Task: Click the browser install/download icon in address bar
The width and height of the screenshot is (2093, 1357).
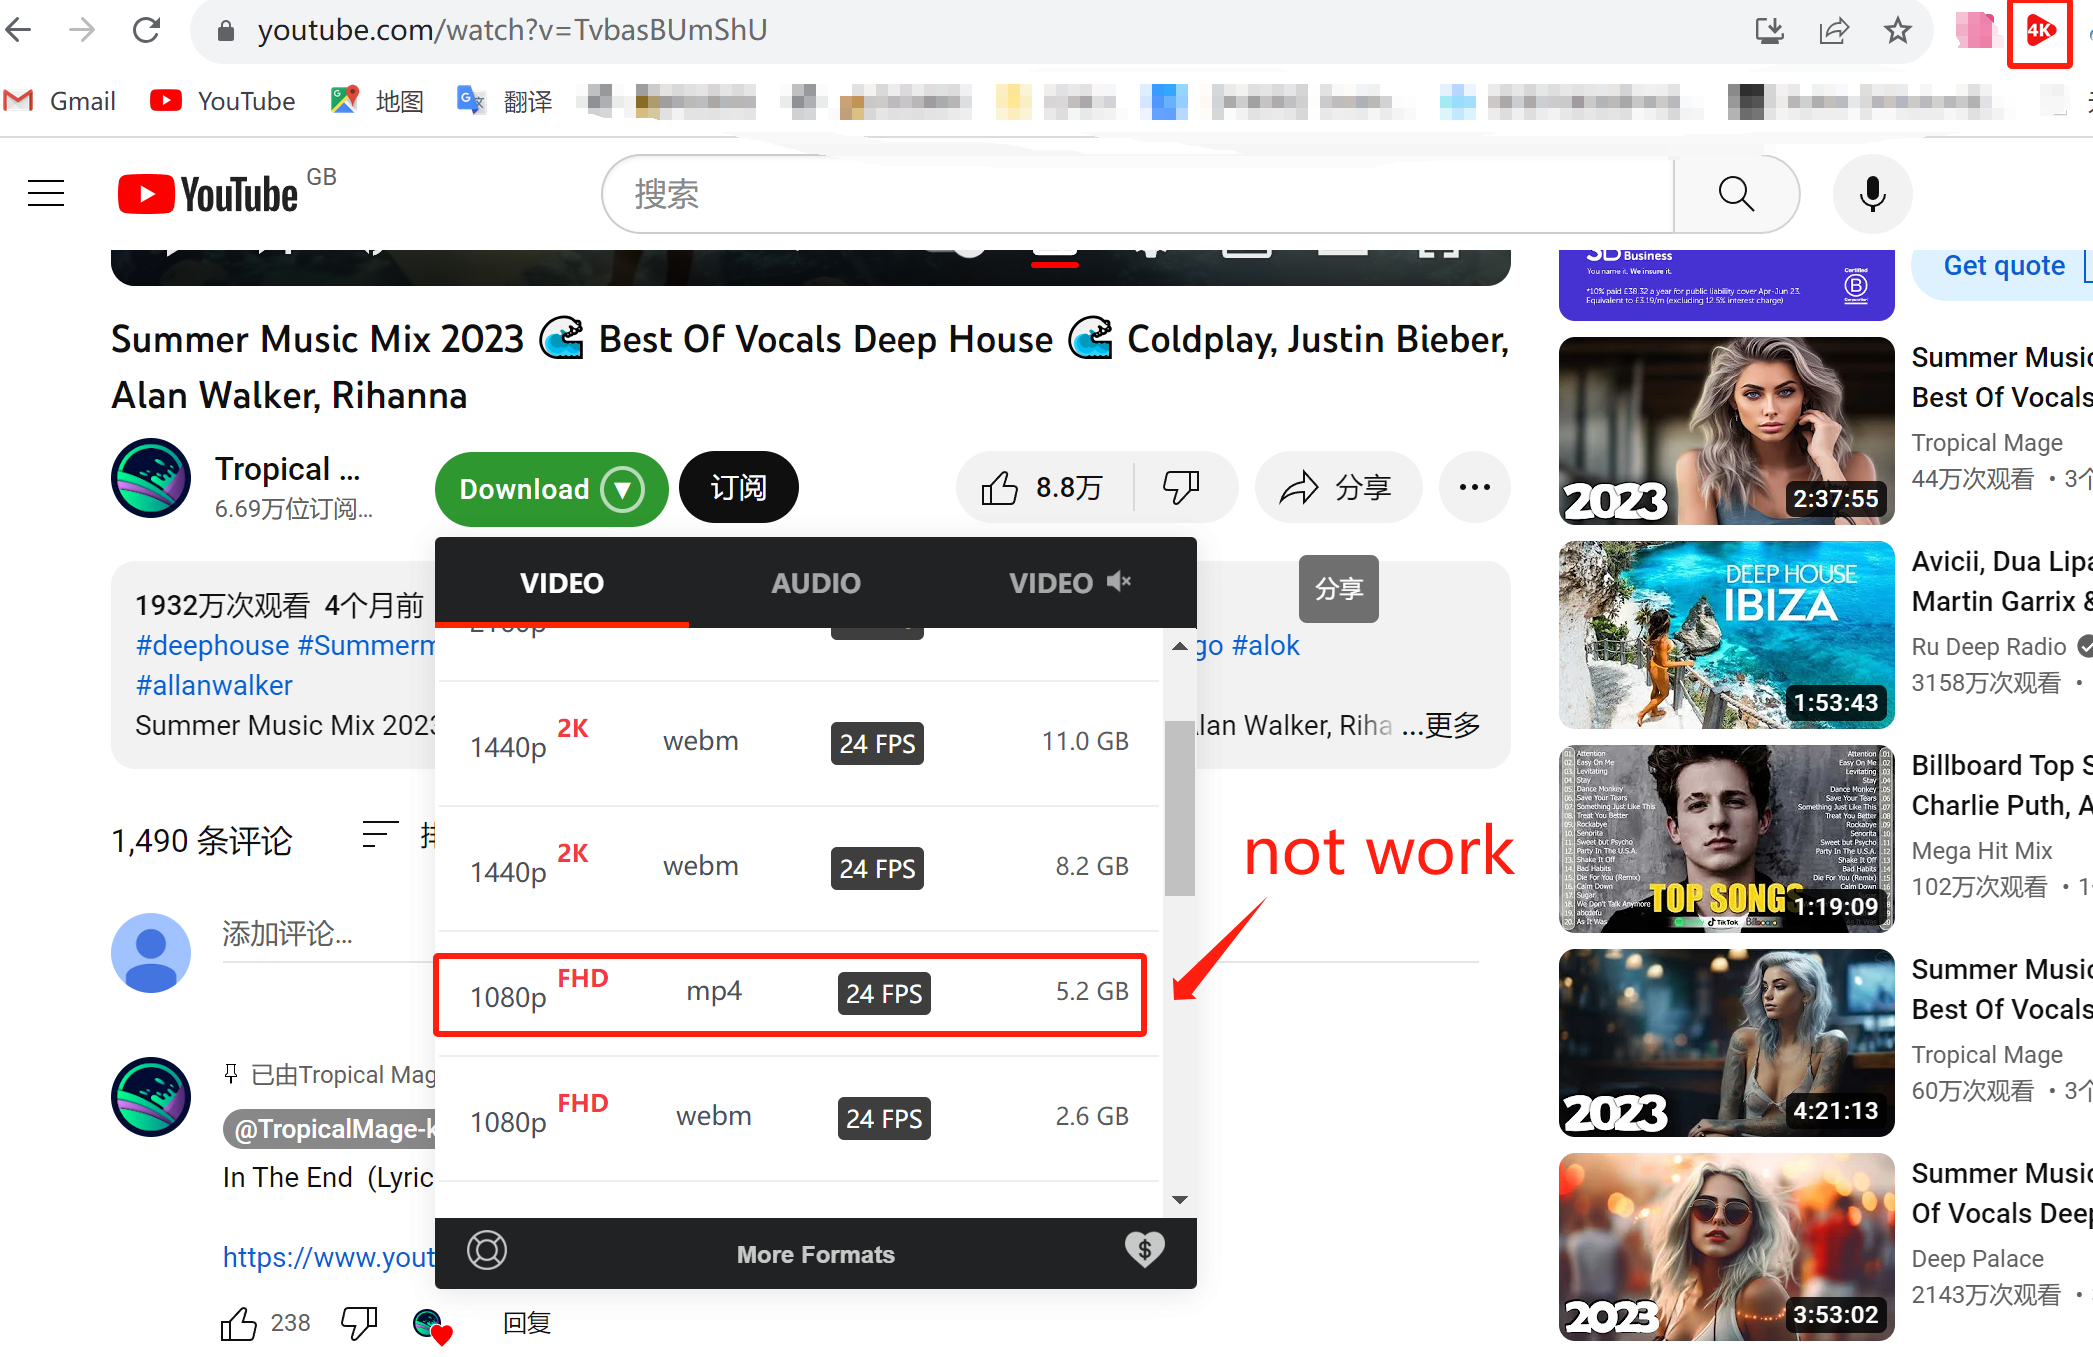Action: click(x=1770, y=31)
